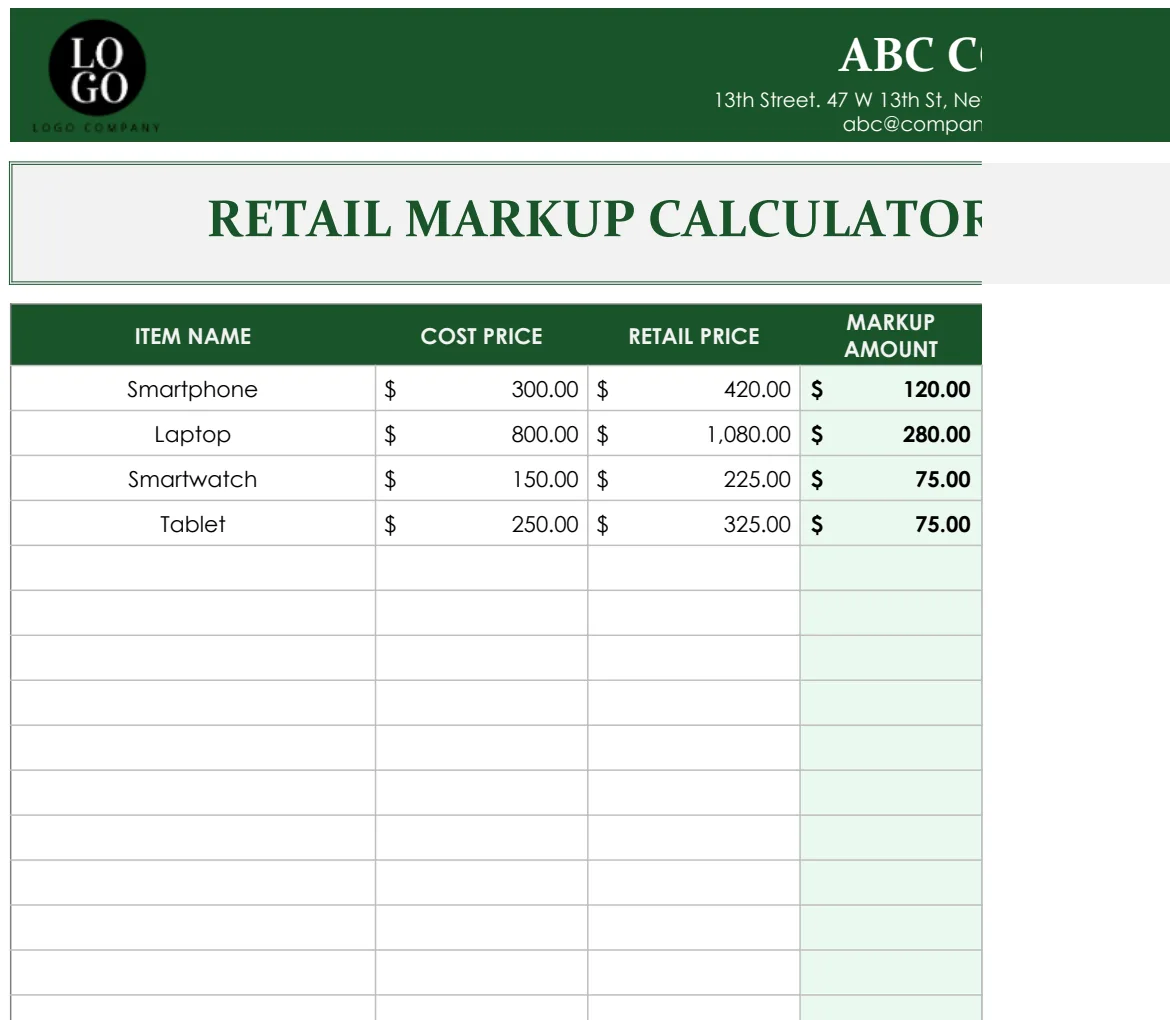Select the Tablet item cell
This screenshot has width=1170, height=1020.
tap(193, 524)
